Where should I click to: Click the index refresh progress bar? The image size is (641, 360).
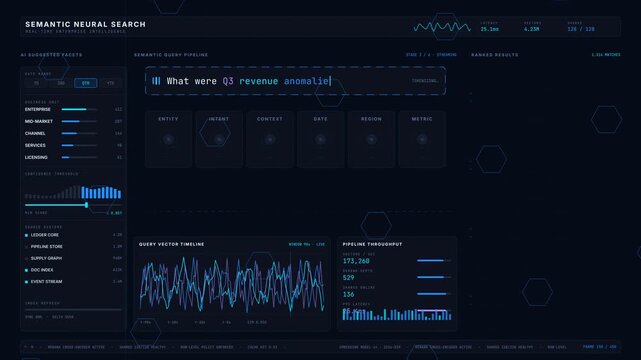[x=74, y=310]
